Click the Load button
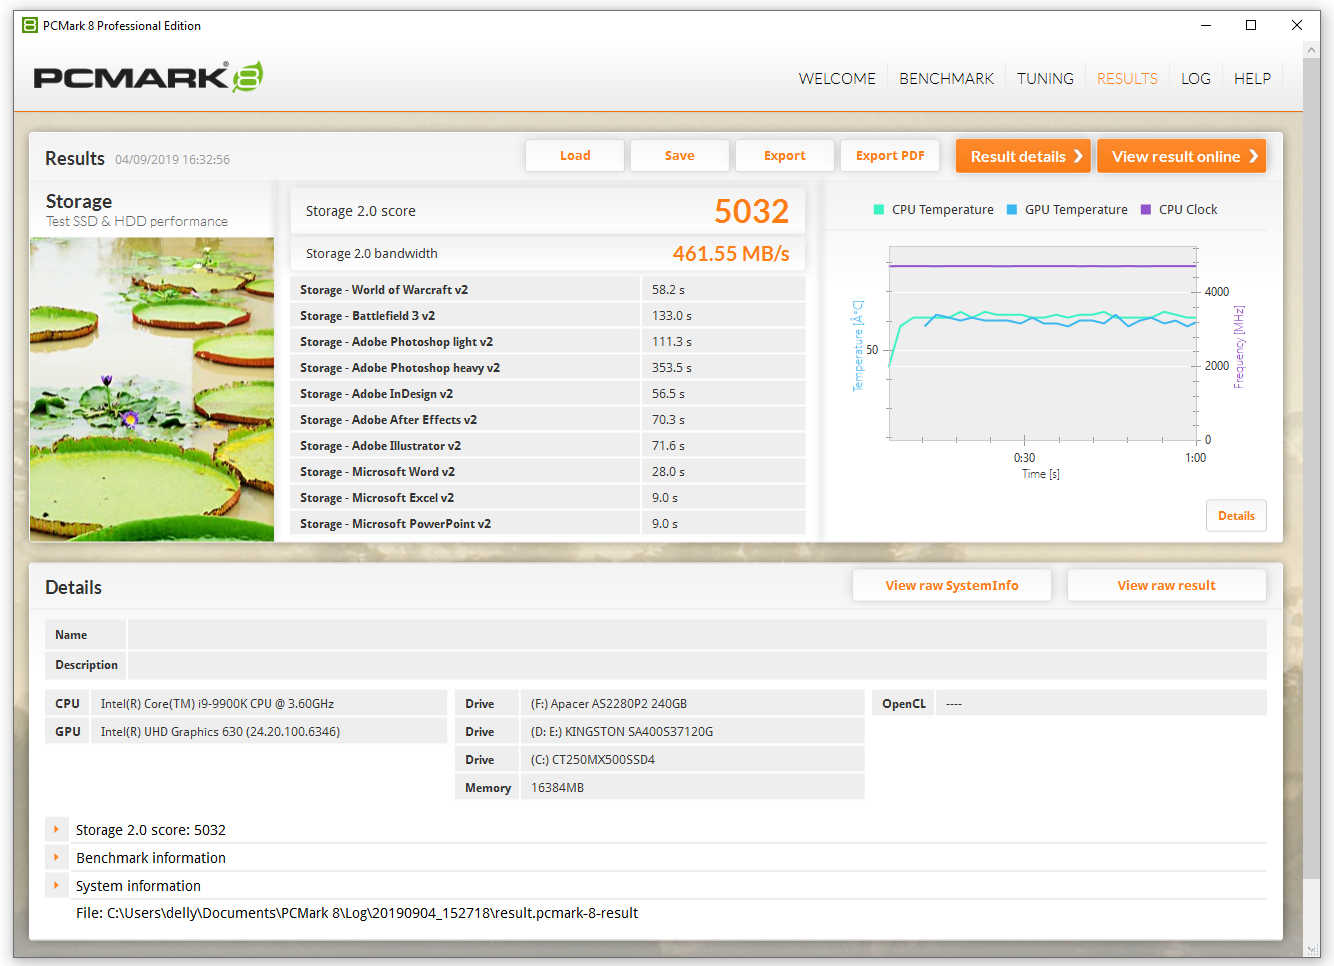 (575, 155)
